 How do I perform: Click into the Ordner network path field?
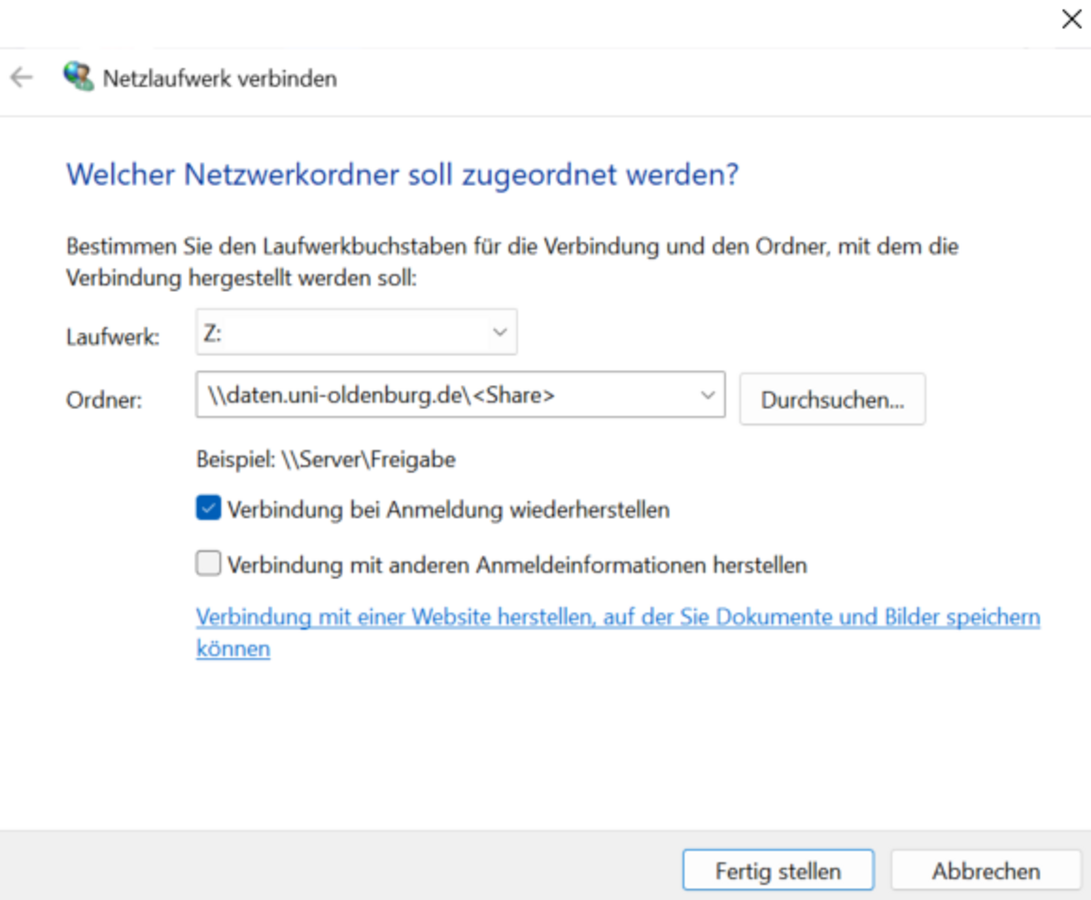(440, 395)
